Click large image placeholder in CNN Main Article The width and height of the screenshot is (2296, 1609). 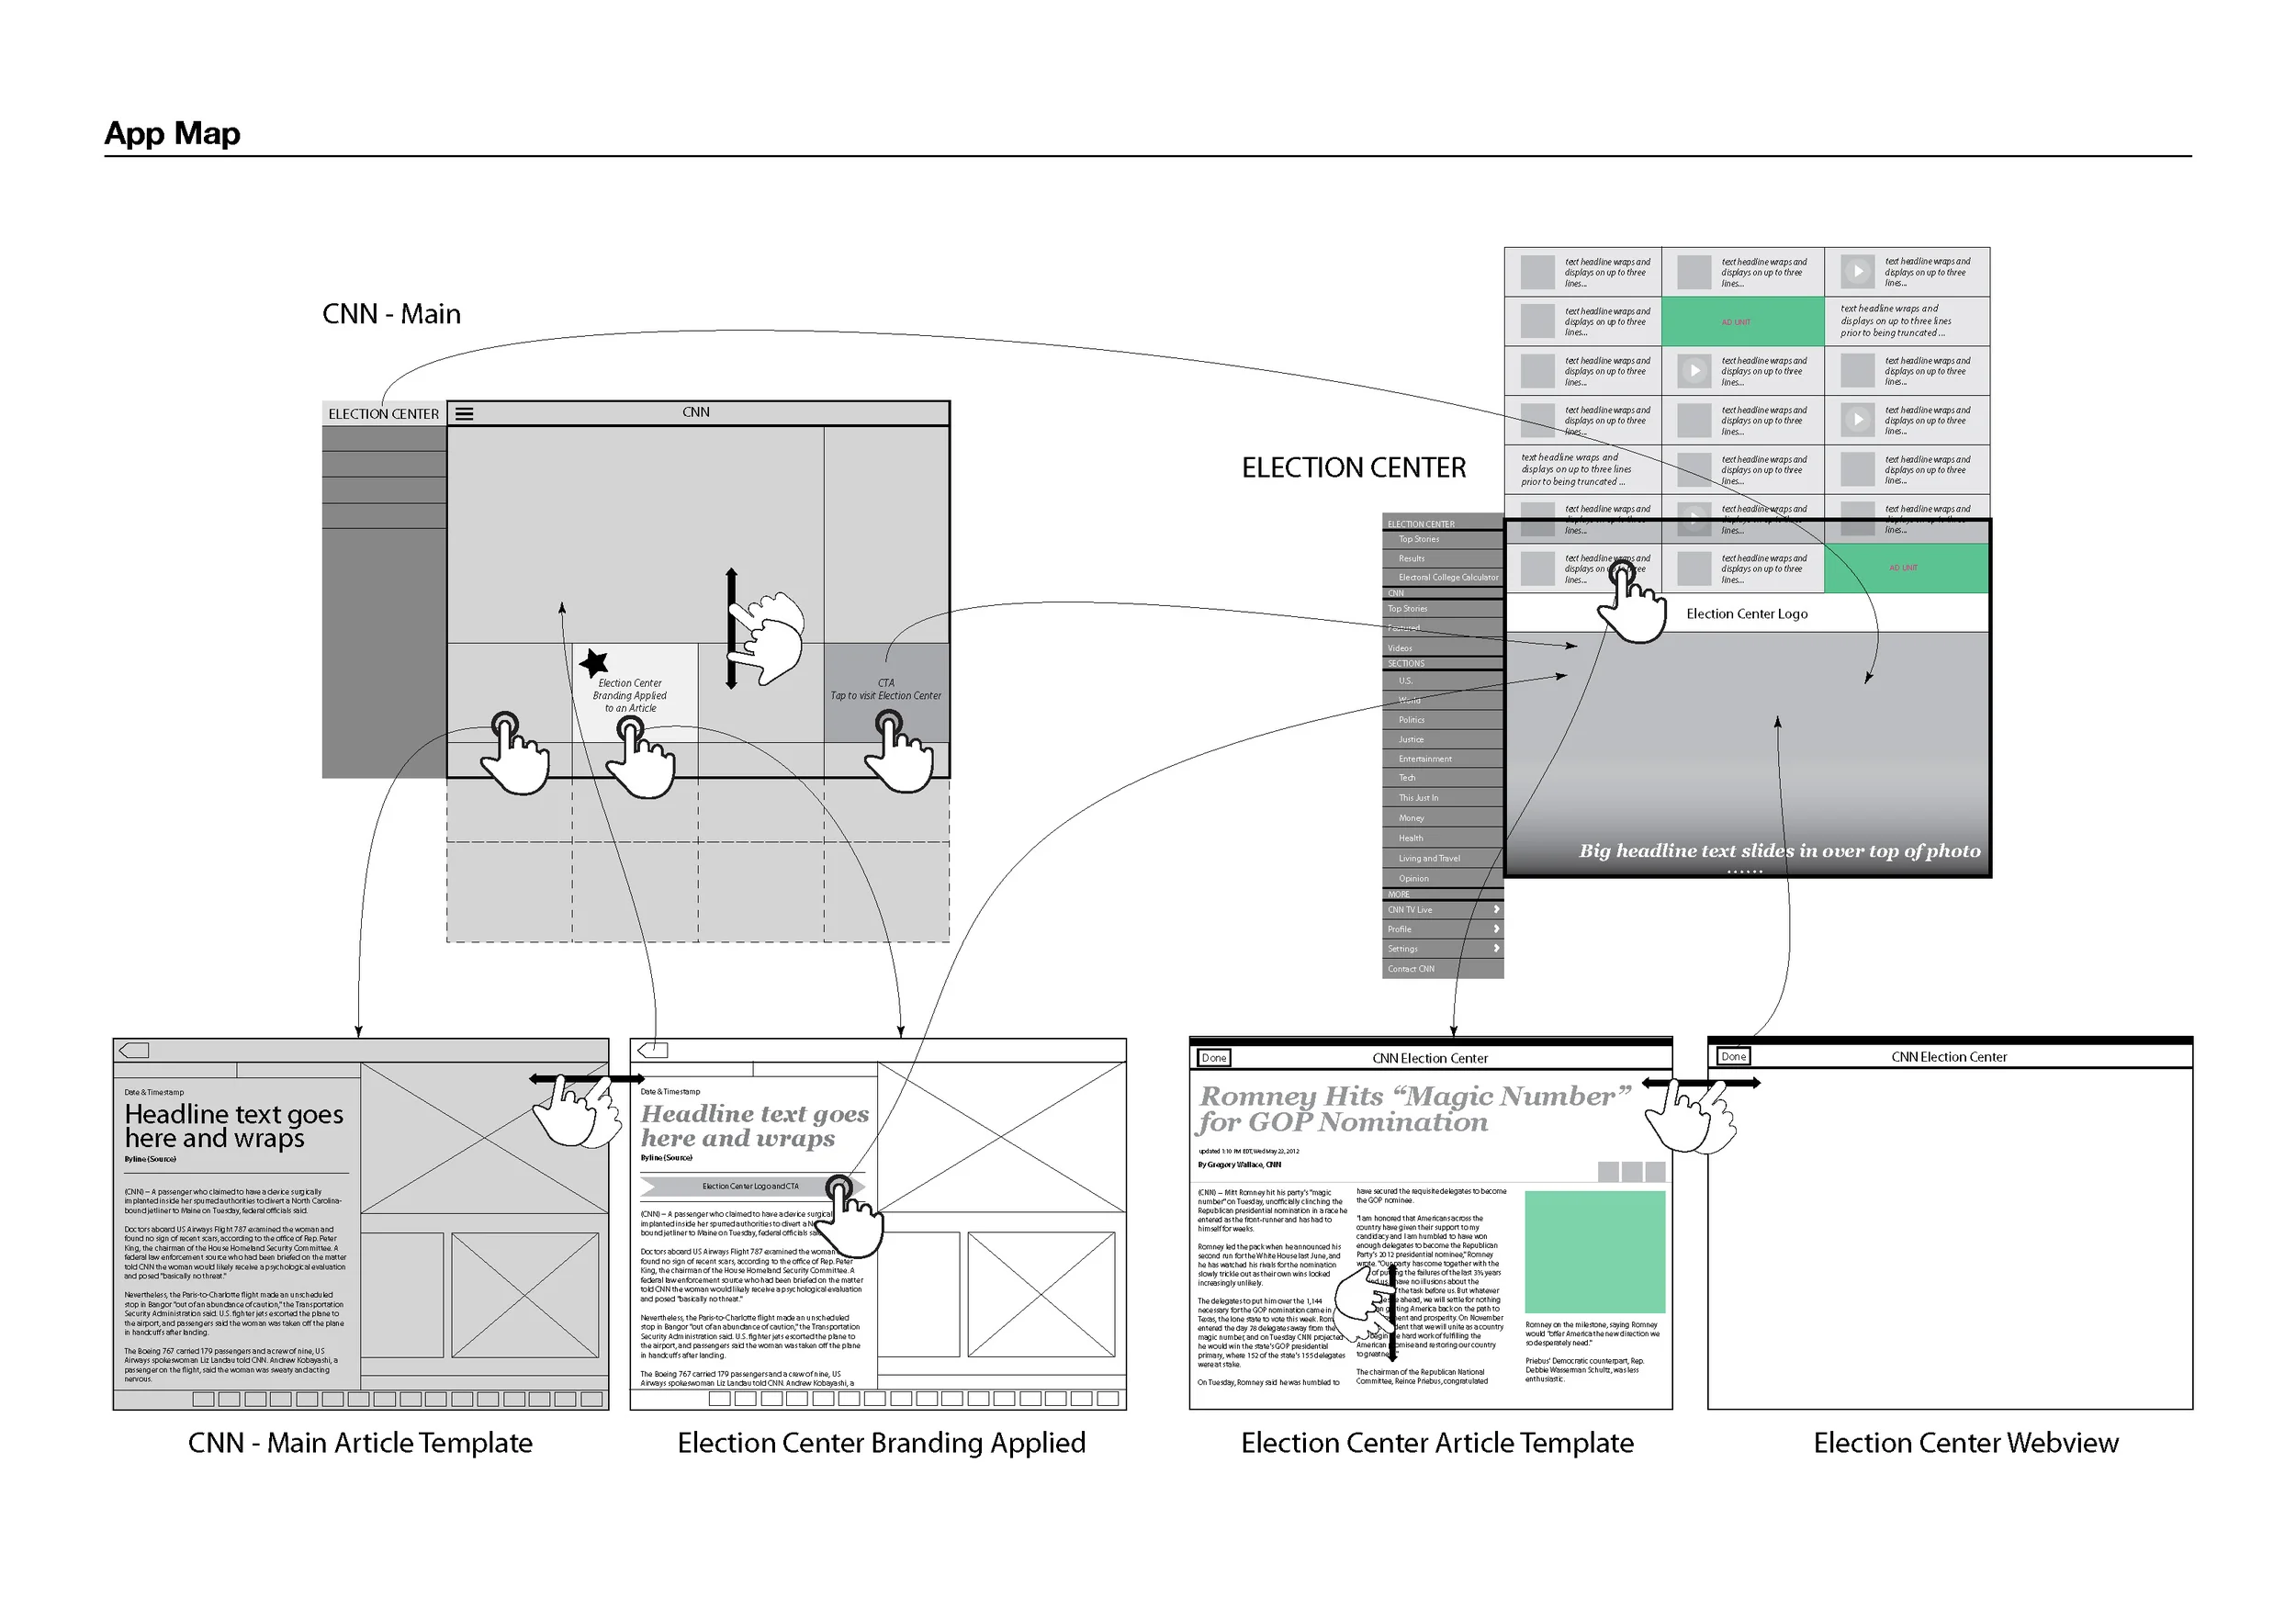(484, 1138)
